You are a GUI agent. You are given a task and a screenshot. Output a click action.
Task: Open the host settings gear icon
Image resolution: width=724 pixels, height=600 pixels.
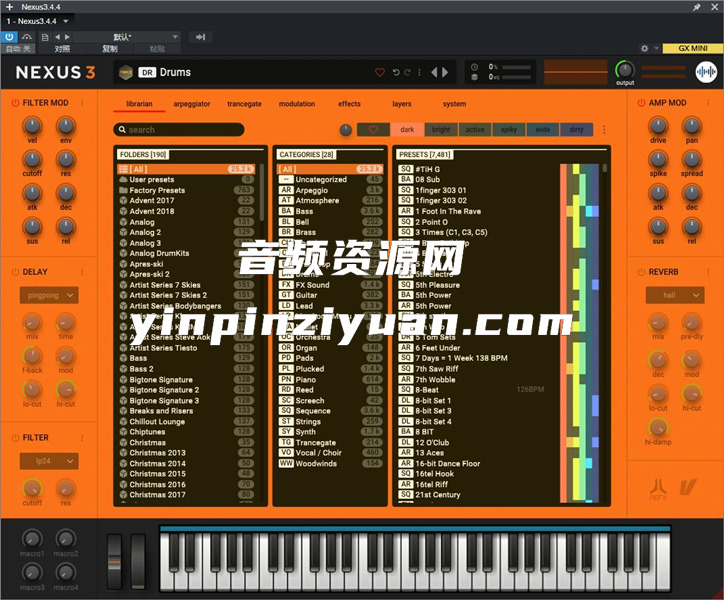(x=644, y=48)
